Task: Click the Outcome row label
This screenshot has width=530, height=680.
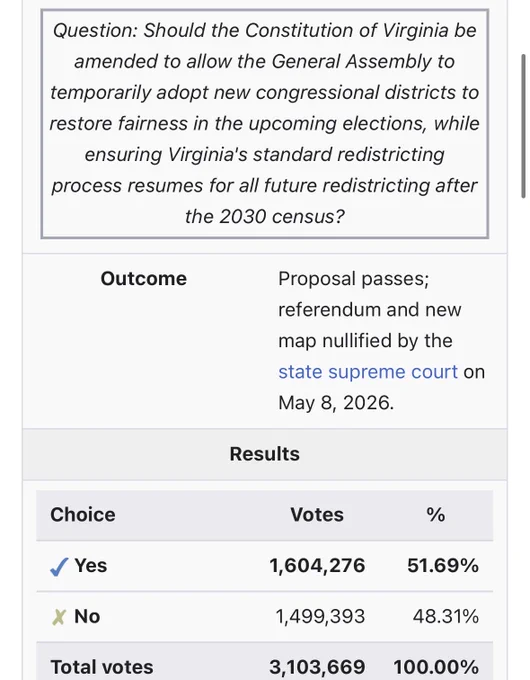Action: pos(144,278)
